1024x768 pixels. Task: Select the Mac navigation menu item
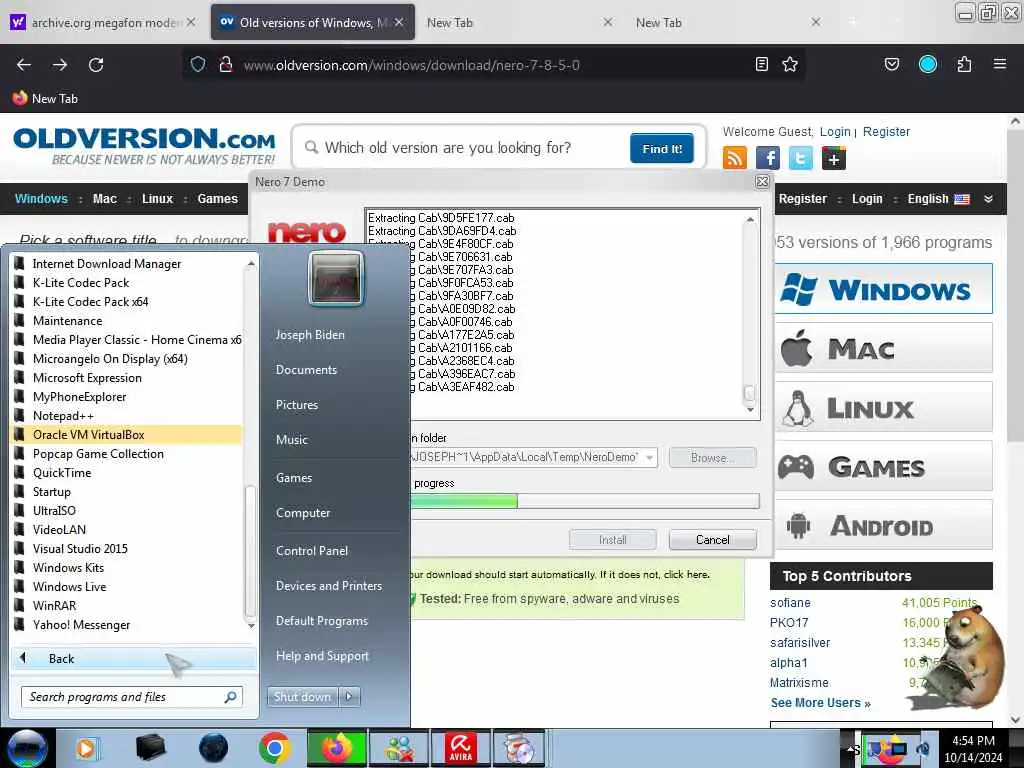(104, 199)
